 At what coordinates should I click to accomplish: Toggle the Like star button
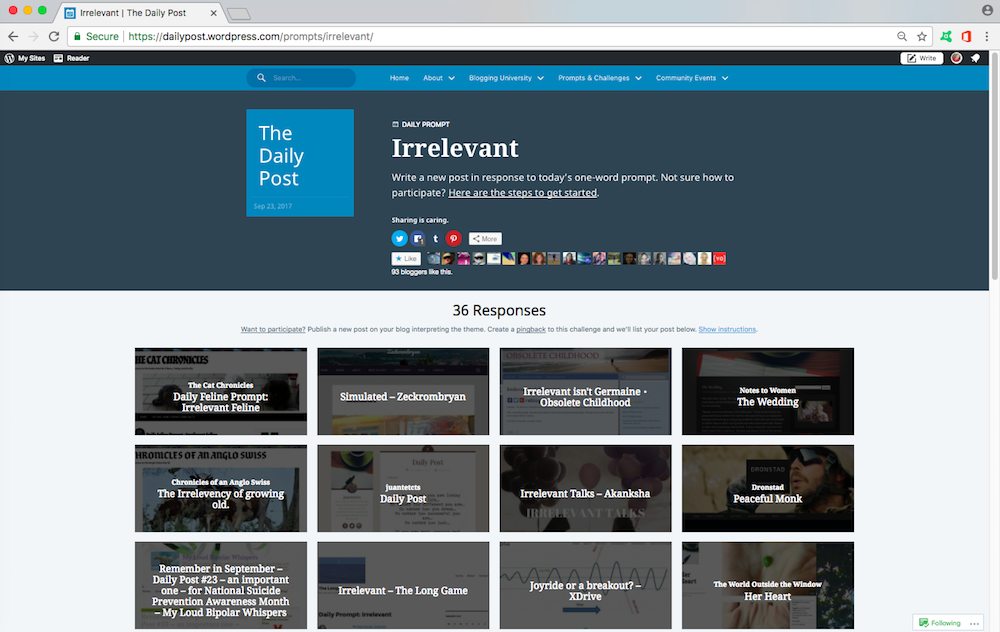[406, 258]
